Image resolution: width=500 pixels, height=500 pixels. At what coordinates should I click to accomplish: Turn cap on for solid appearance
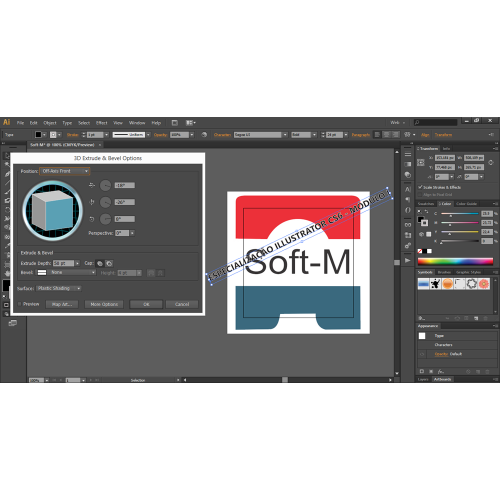click(100, 263)
